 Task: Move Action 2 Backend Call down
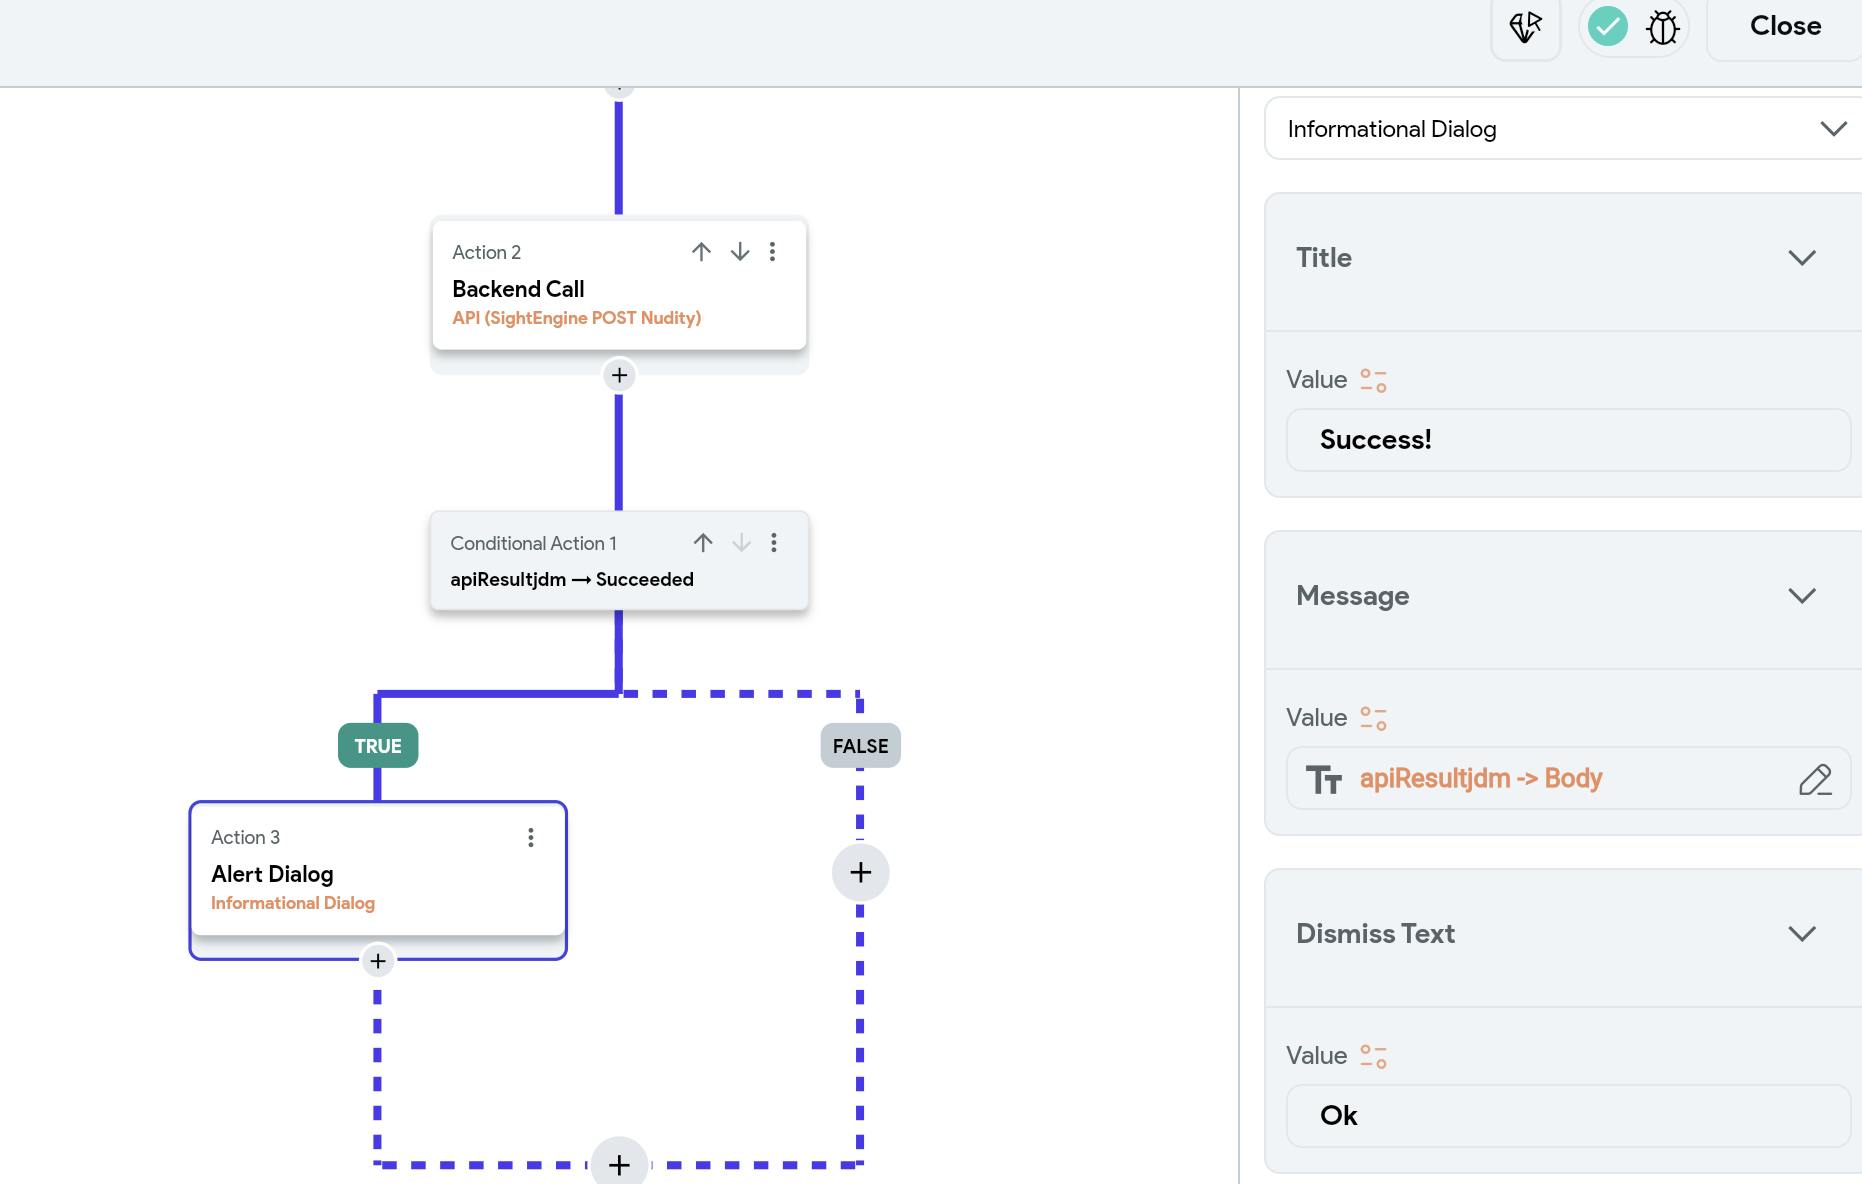pyautogui.click(x=740, y=252)
